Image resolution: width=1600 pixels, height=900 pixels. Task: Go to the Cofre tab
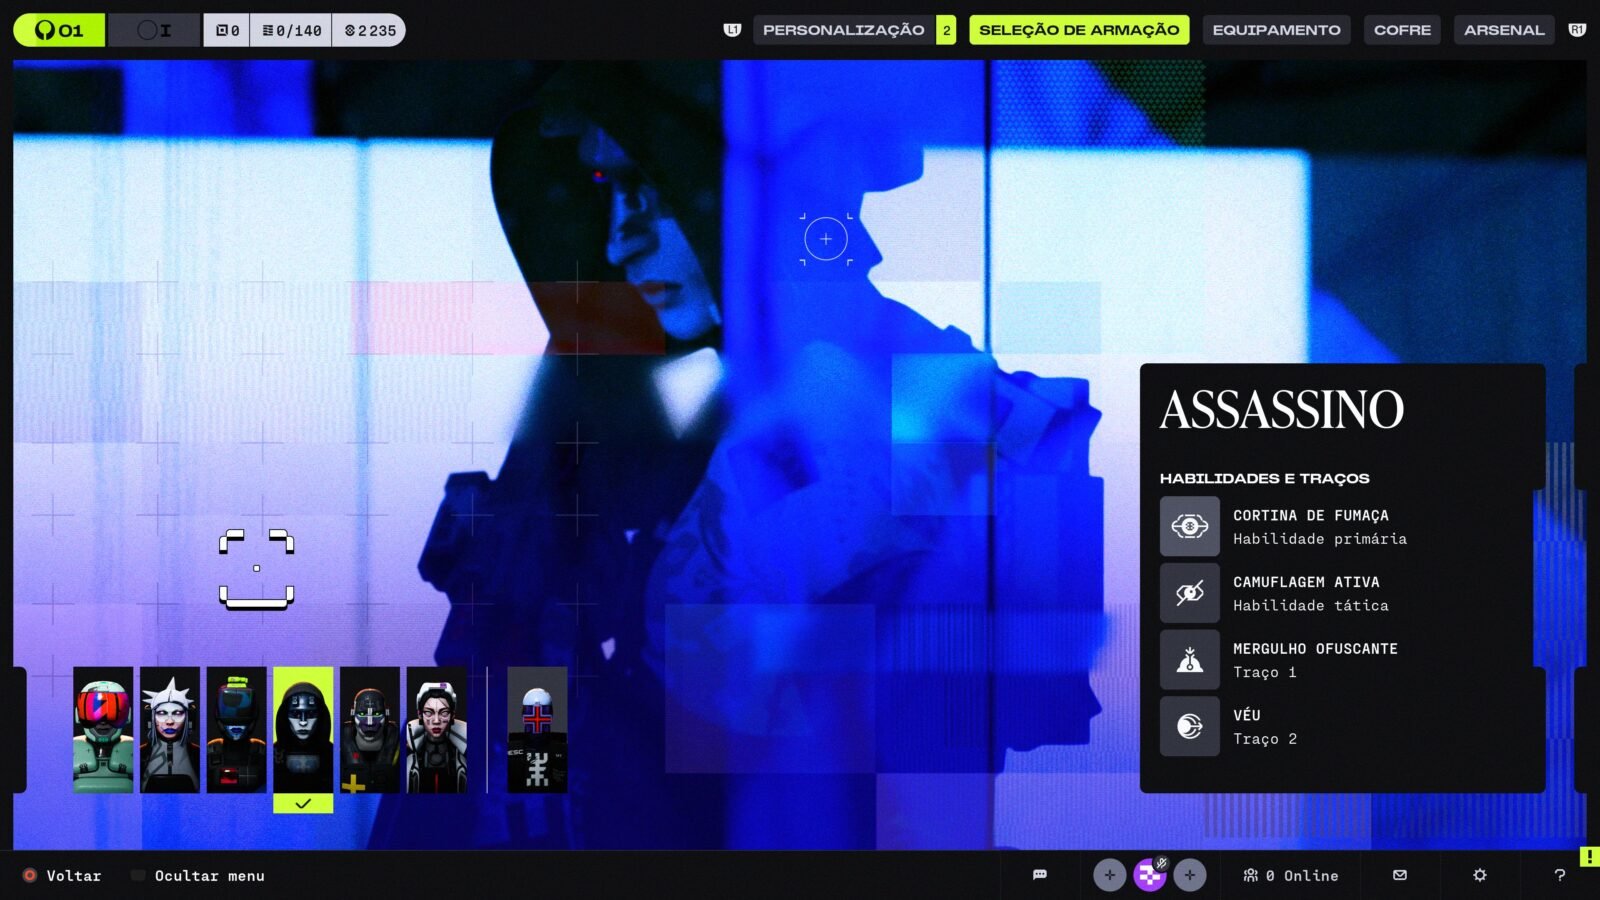click(1402, 30)
